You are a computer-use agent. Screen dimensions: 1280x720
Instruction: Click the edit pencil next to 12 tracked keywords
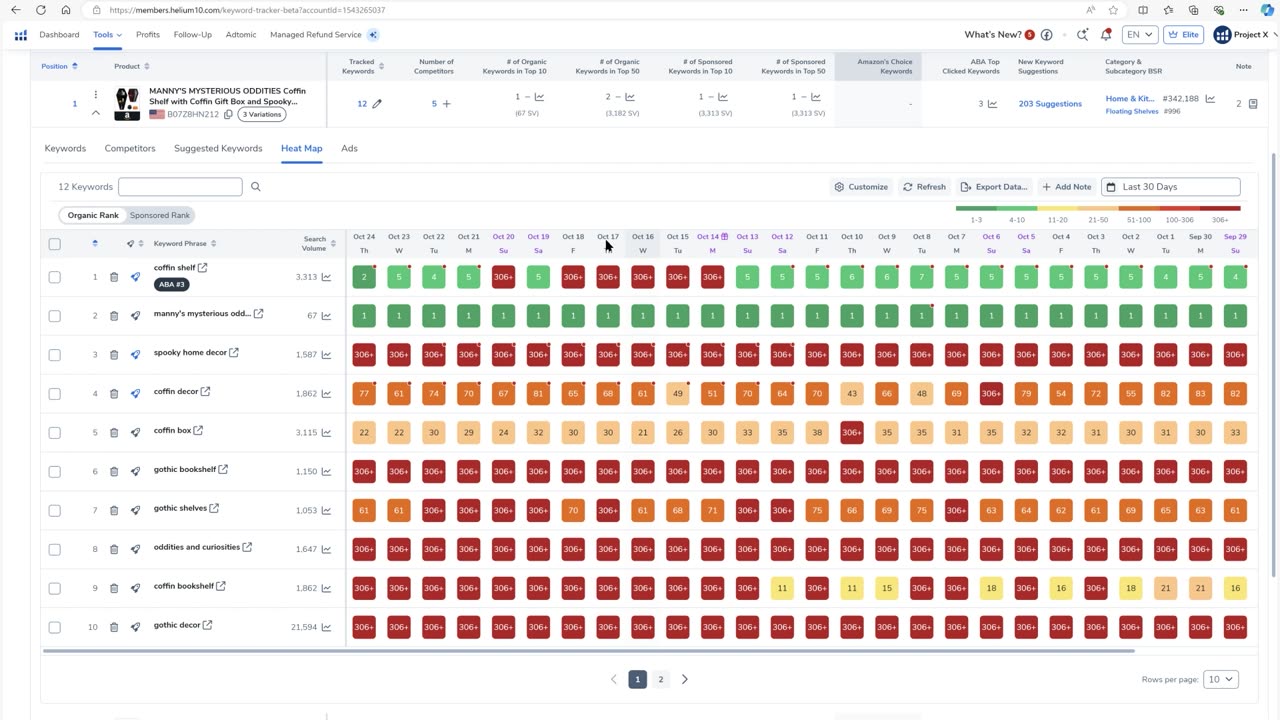click(x=377, y=104)
